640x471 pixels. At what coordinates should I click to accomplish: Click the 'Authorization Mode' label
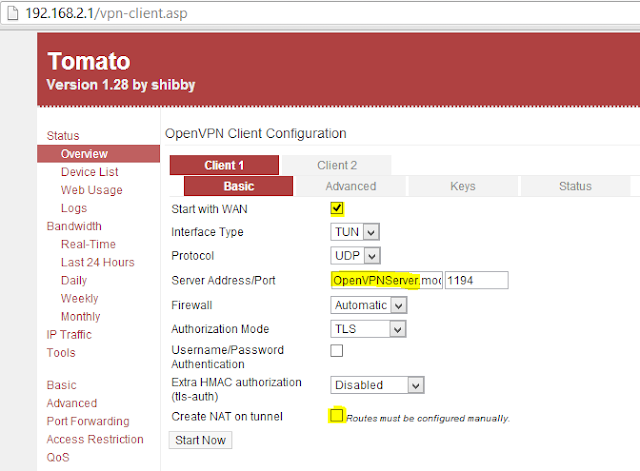[220, 329]
